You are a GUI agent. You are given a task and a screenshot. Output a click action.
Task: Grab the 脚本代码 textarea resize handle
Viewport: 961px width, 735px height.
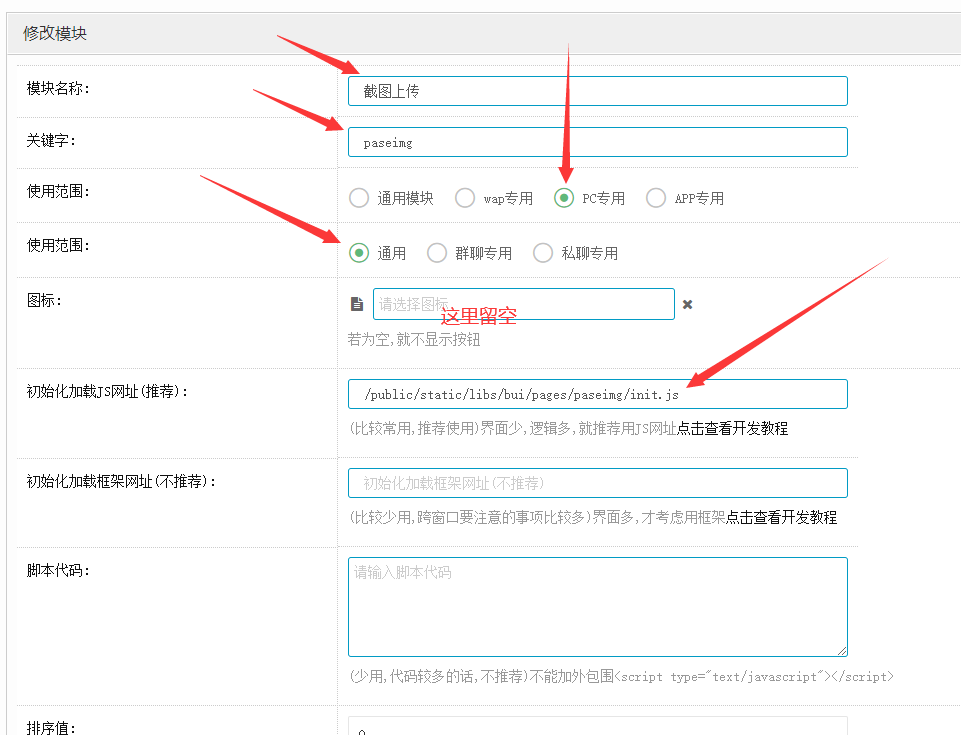pyautogui.click(x=842, y=651)
